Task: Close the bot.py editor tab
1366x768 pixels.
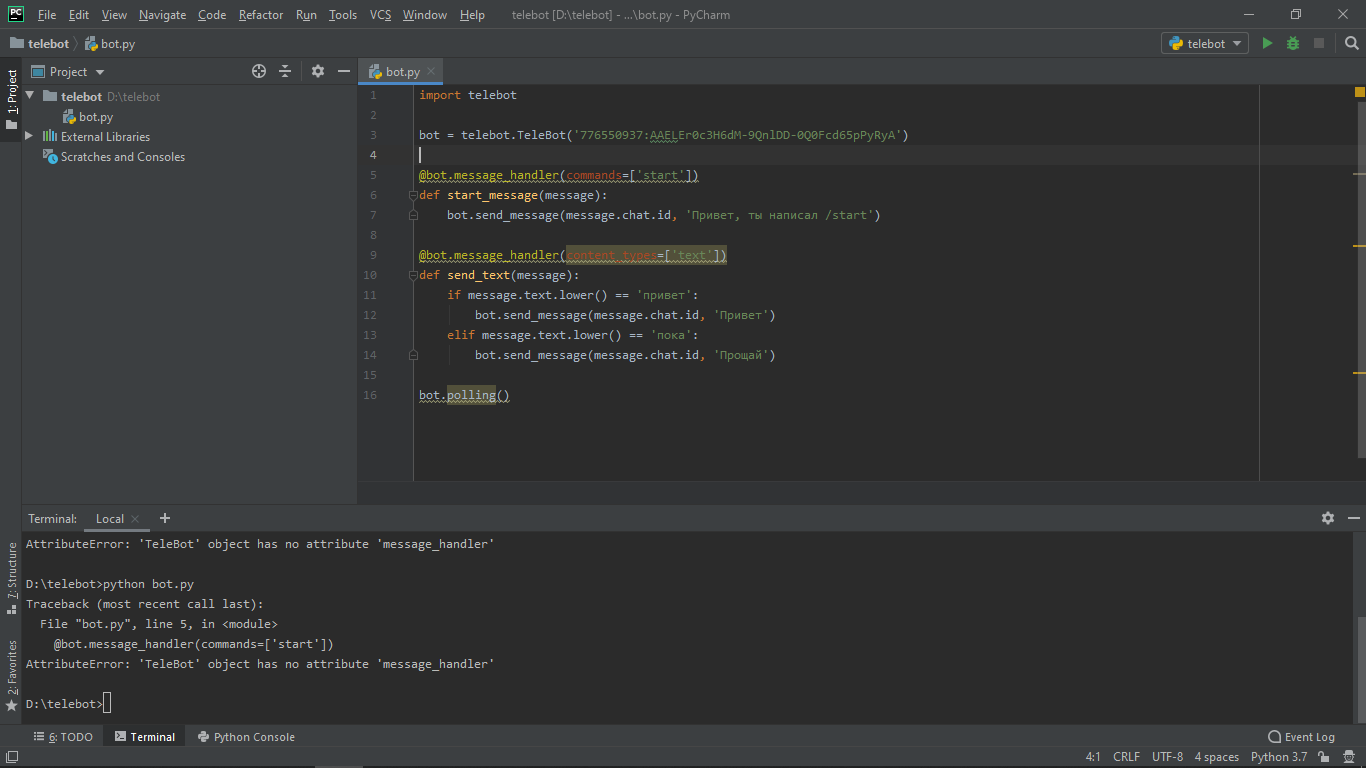Action: coord(431,72)
